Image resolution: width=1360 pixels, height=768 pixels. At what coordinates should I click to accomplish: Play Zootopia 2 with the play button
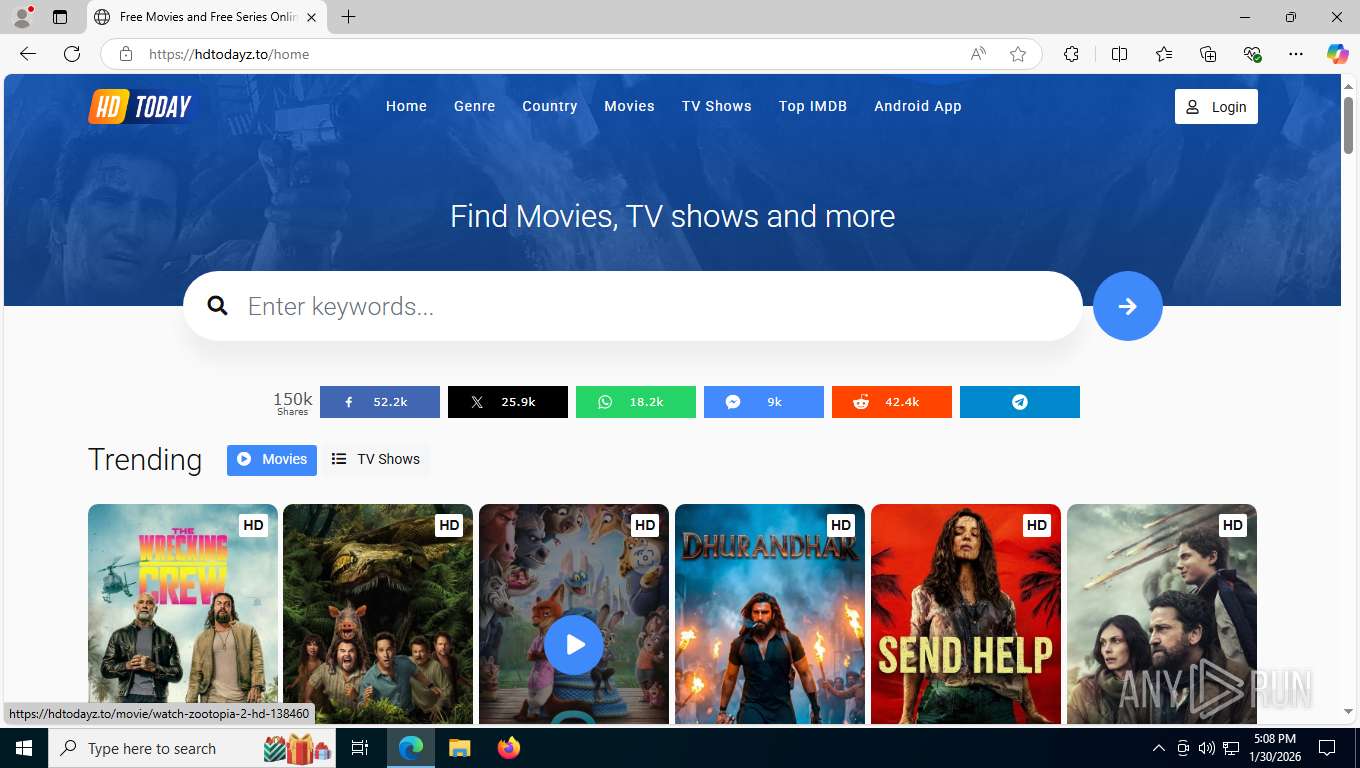pyautogui.click(x=574, y=645)
